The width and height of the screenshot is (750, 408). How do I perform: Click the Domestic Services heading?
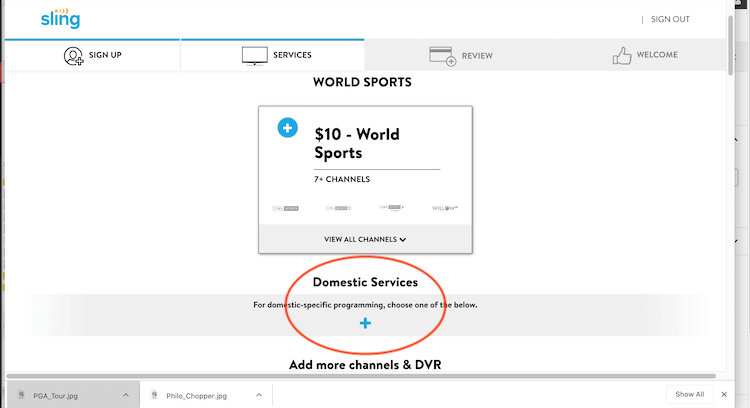[365, 282]
